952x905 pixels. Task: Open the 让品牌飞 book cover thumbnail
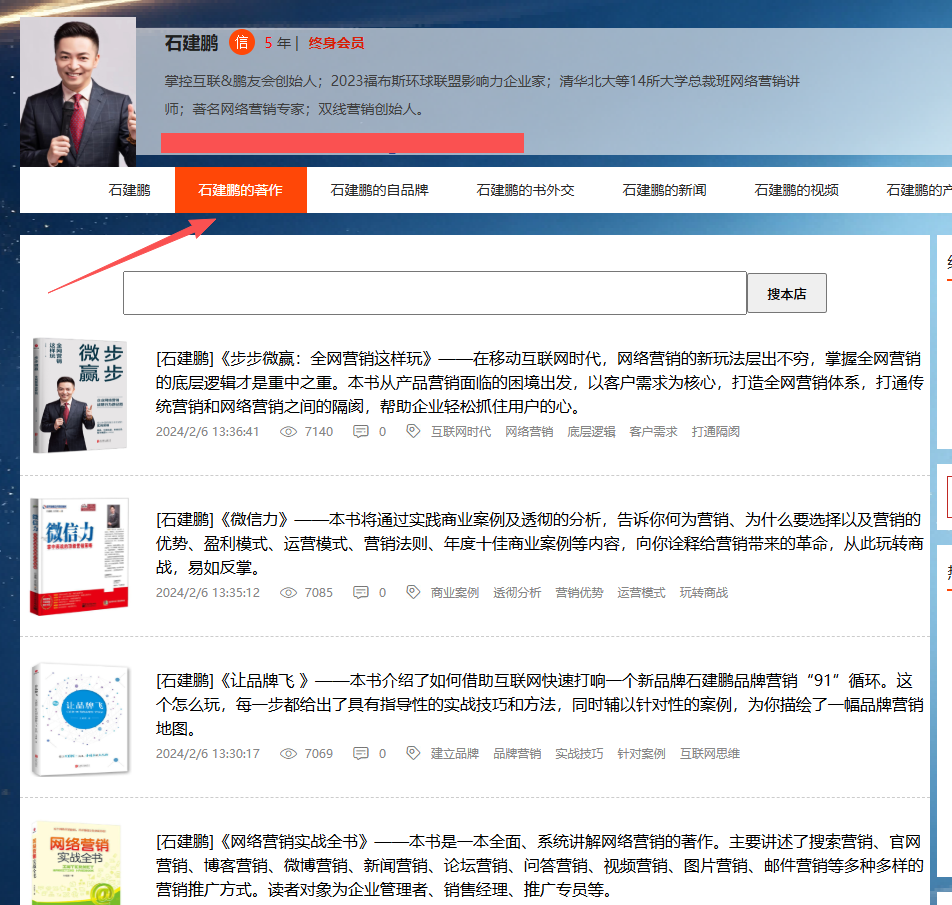click(81, 719)
